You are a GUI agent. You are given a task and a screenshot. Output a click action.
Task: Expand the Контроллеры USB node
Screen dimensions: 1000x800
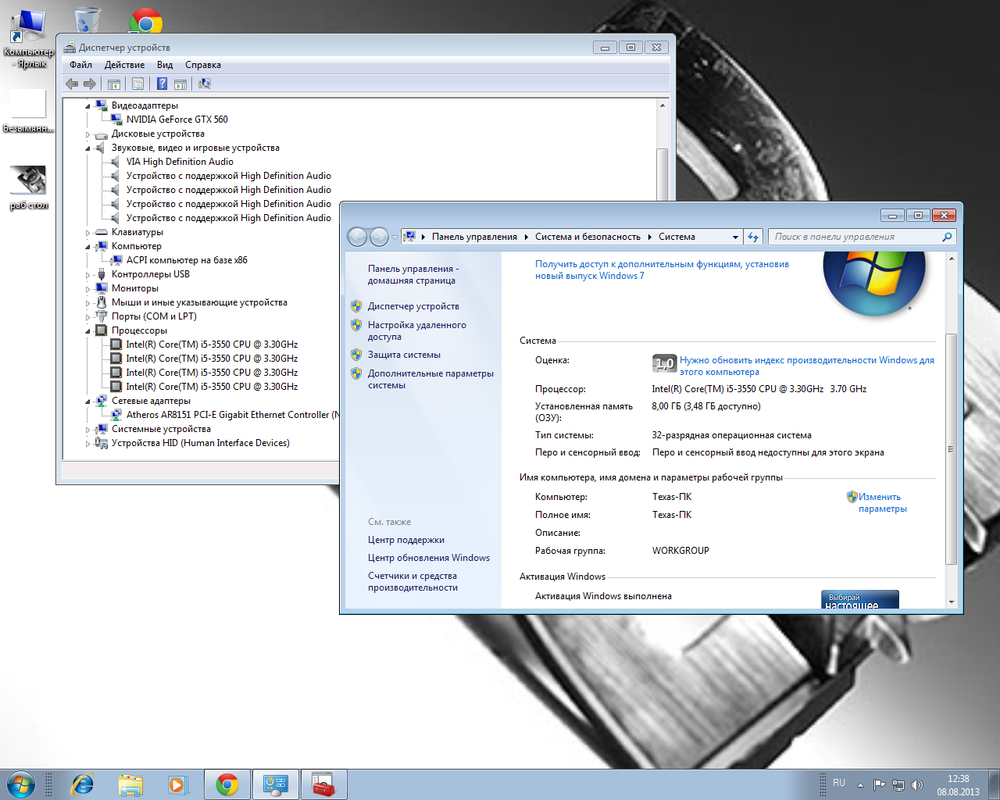click(88, 274)
